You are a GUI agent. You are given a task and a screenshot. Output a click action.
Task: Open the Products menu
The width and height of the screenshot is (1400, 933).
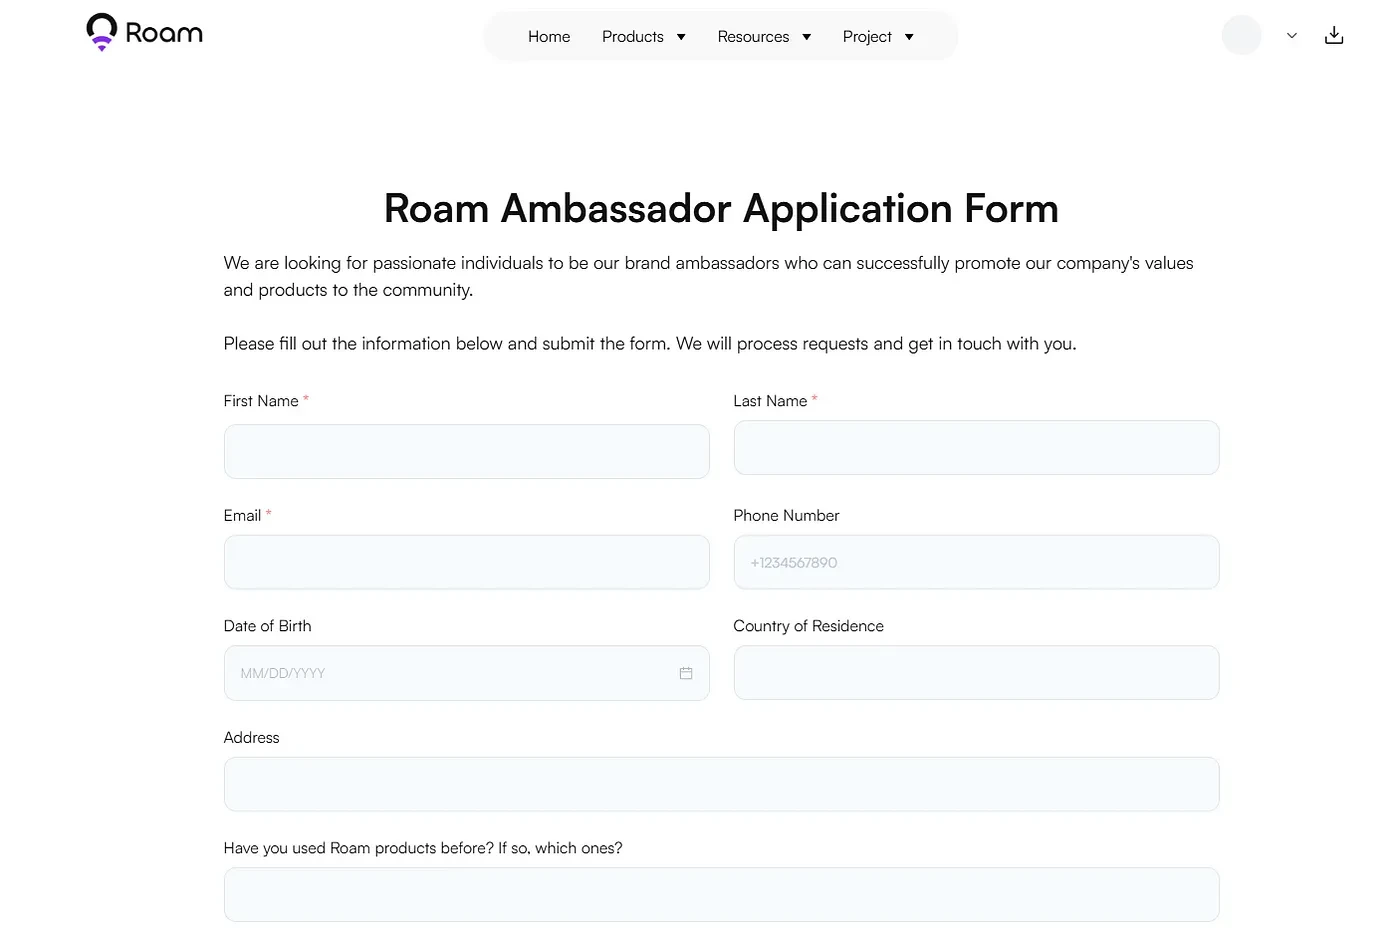coord(633,37)
